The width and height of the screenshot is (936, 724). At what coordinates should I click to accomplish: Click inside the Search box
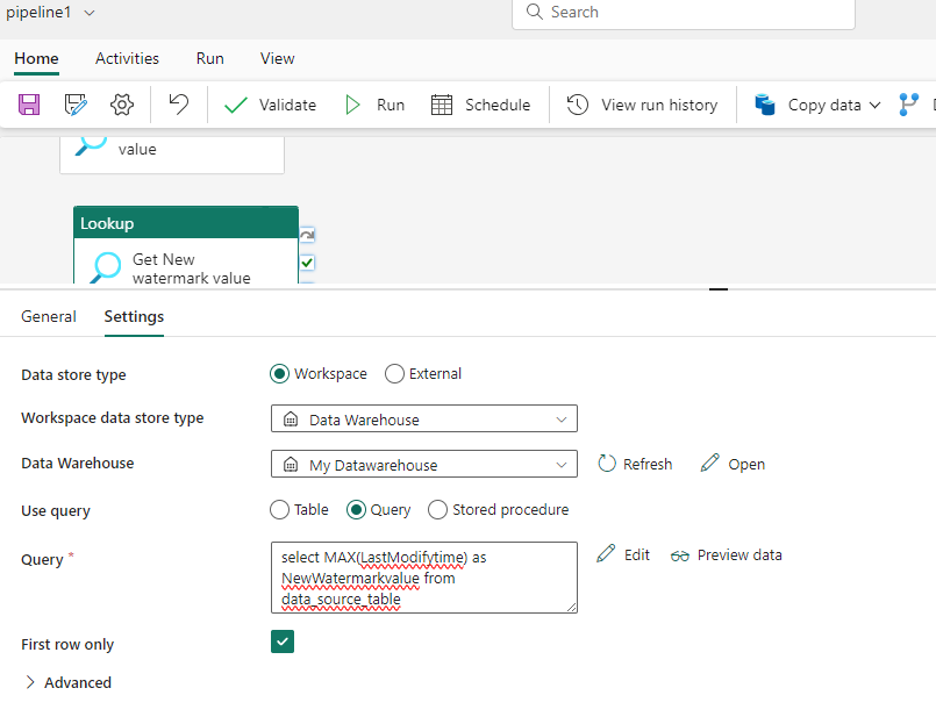point(683,13)
